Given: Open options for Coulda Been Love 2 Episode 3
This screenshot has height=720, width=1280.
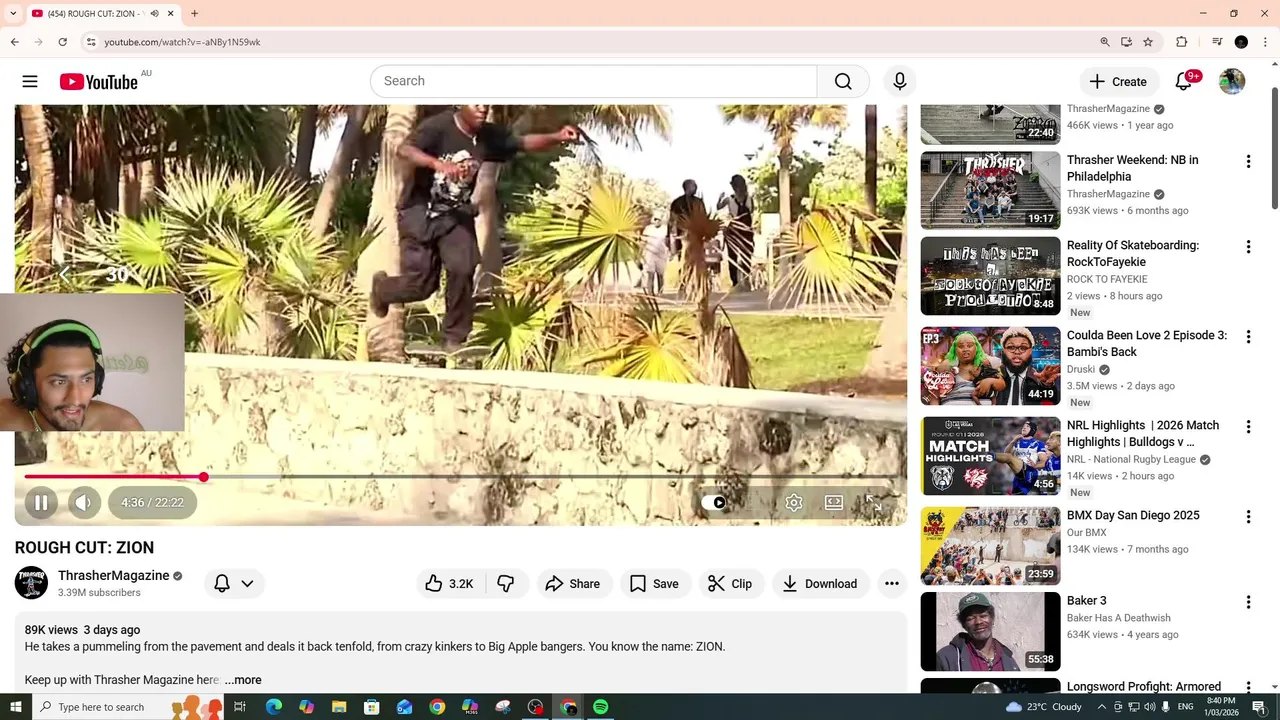Looking at the screenshot, I should click(1248, 336).
